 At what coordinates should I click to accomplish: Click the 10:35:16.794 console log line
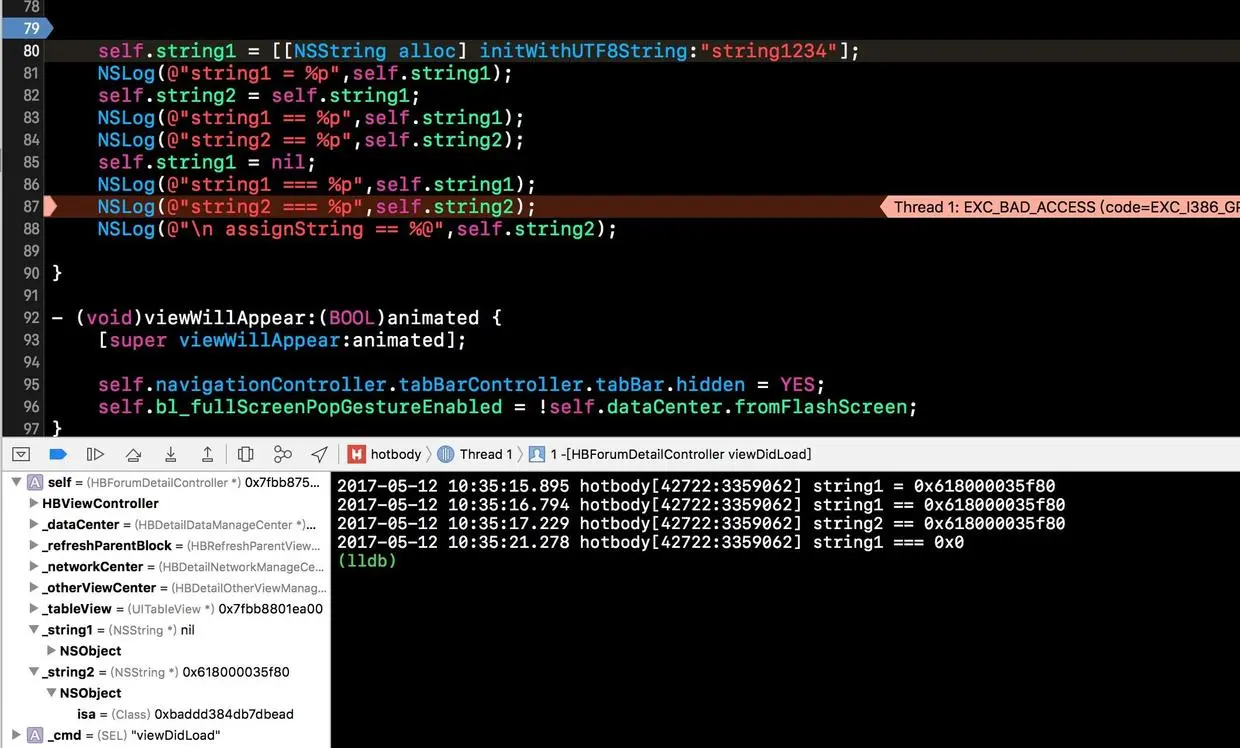pyautogui.click(x=701, y=505)
